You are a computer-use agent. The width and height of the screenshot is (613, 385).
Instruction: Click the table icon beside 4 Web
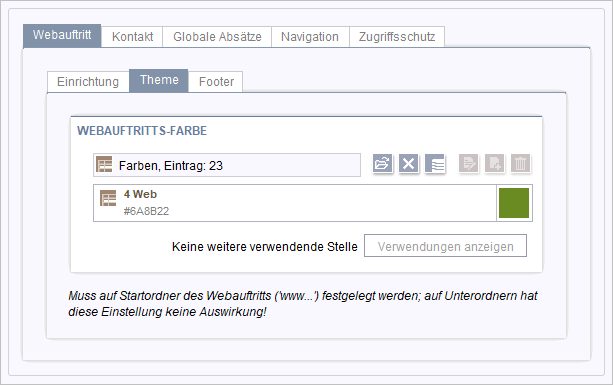(108, 198)
